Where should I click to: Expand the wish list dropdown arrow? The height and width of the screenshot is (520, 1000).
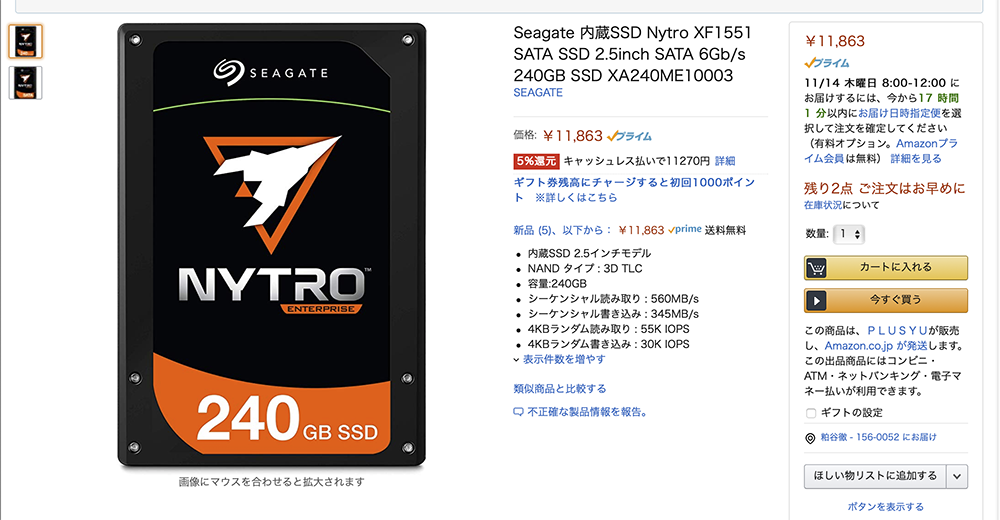[957, 477]
